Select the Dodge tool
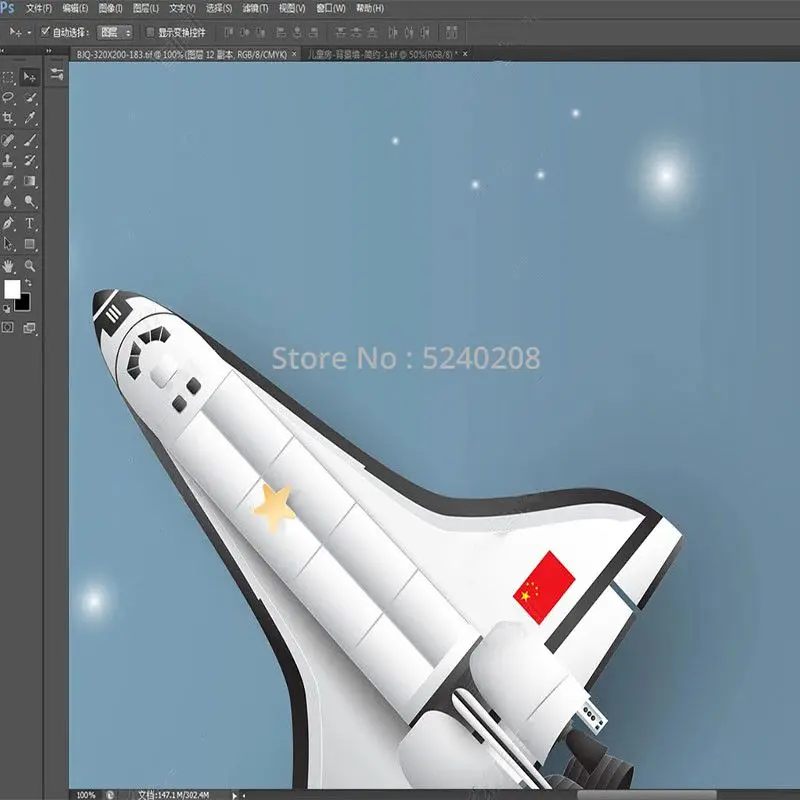 click(30, 202)
